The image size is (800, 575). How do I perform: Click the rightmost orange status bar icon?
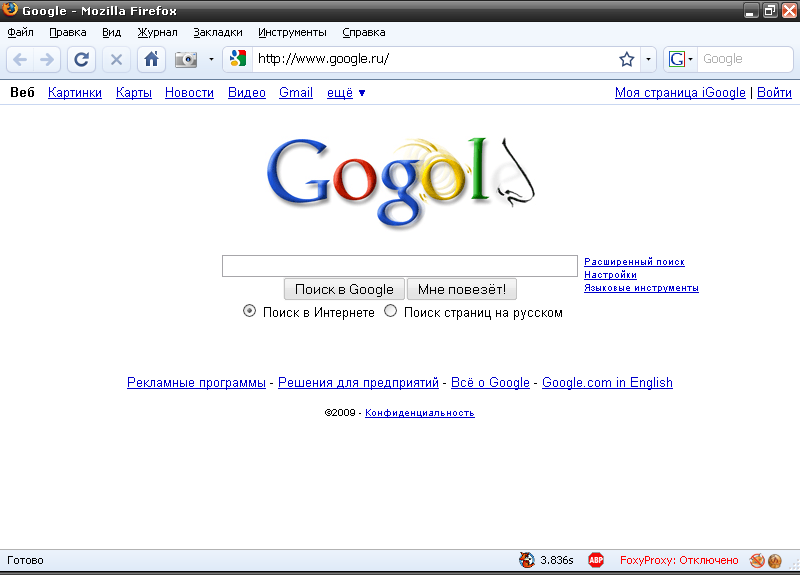[x=774, y=561]
